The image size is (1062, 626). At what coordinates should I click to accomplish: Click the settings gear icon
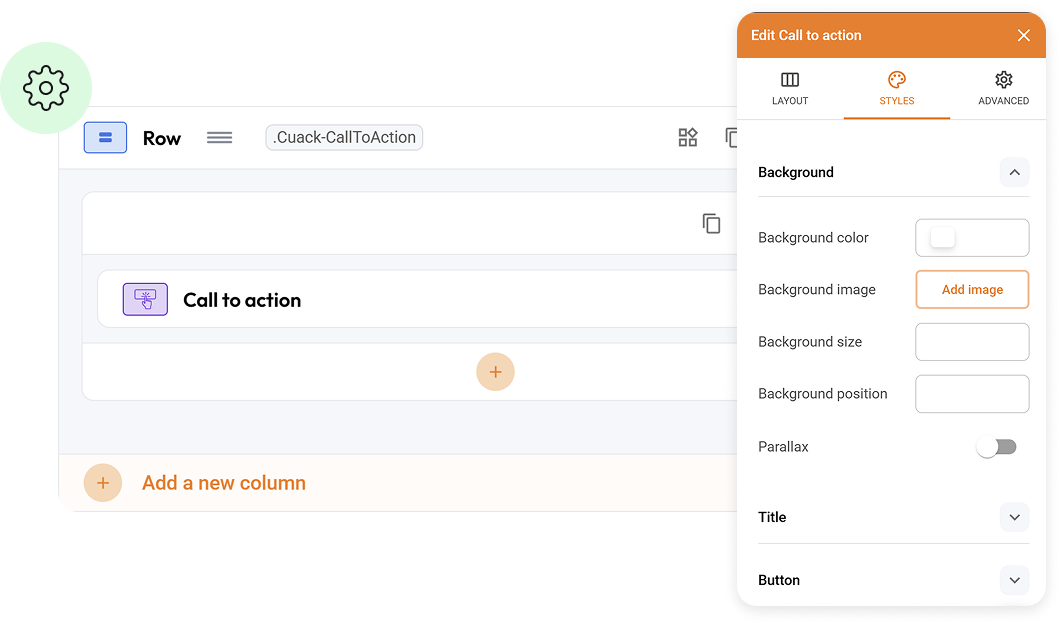point(46,88)
